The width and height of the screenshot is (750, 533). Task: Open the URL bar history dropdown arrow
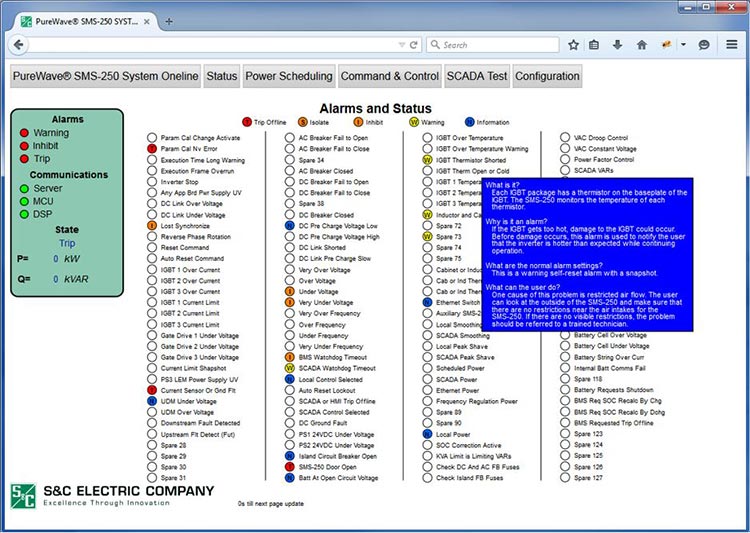(401, 44)
